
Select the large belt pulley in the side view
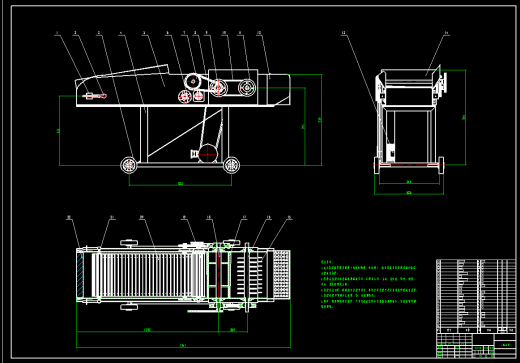coord(193,81)
